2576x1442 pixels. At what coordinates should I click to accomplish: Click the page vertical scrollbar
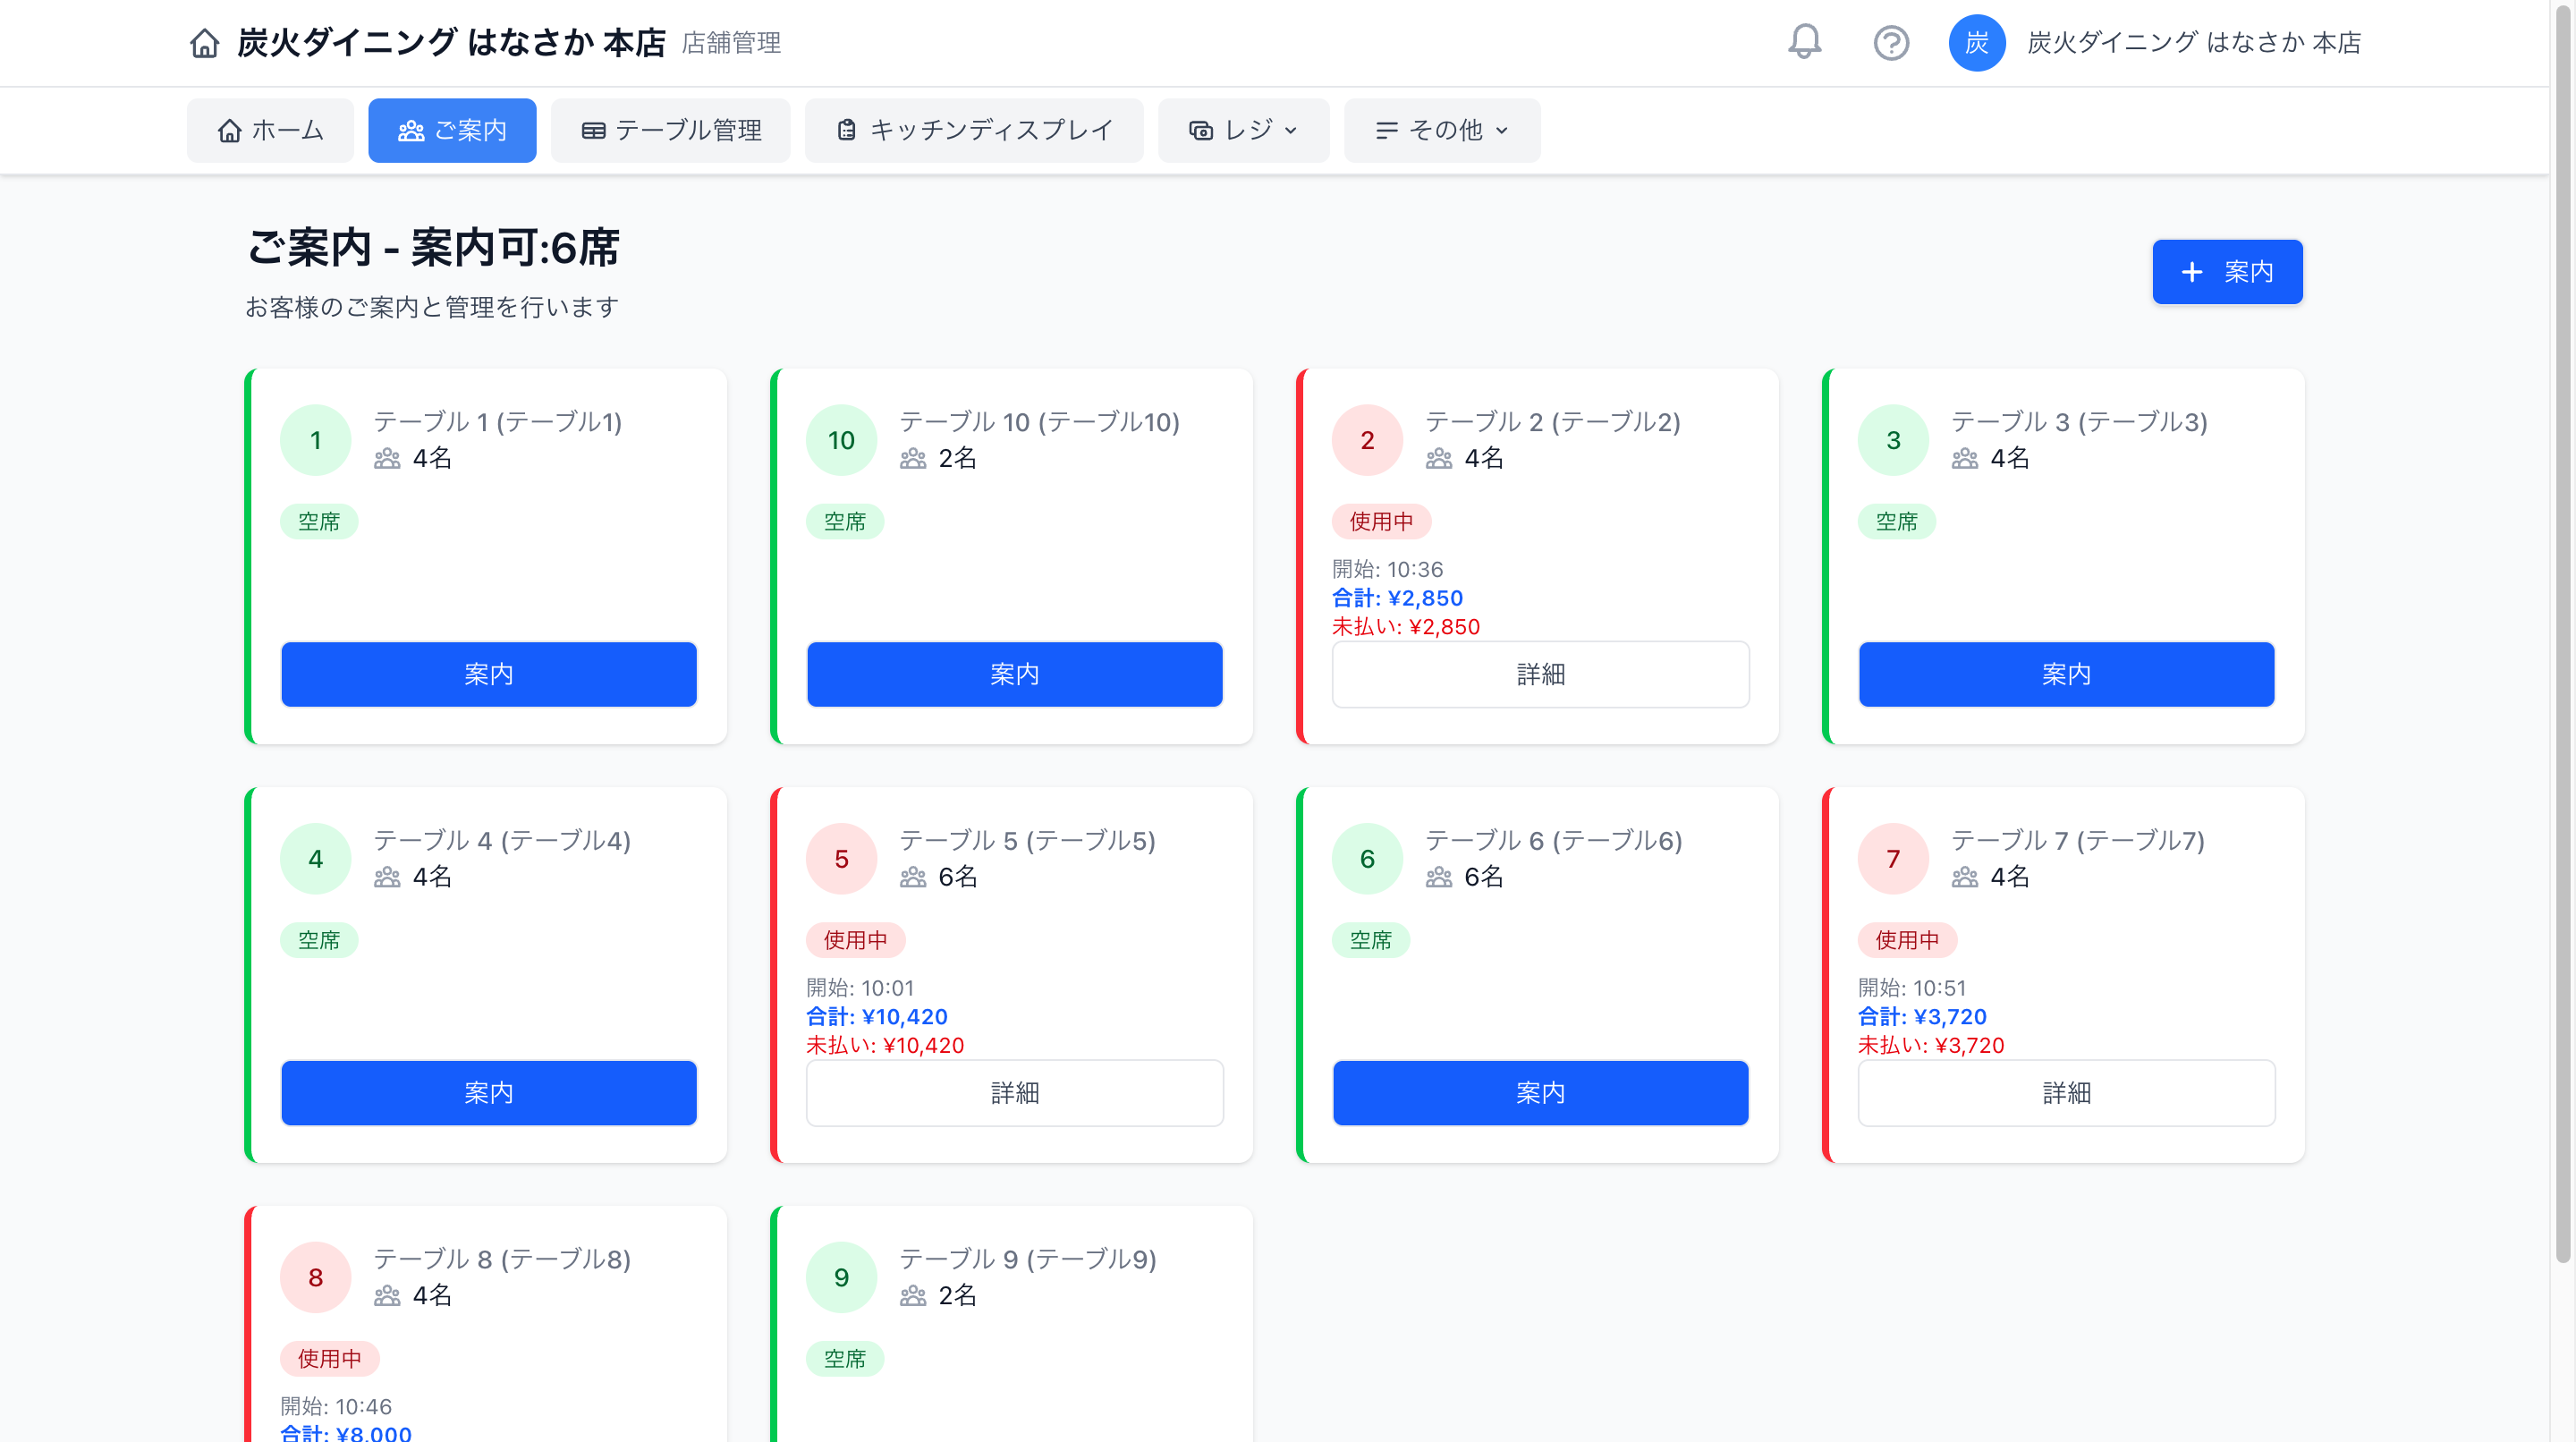2563,634
